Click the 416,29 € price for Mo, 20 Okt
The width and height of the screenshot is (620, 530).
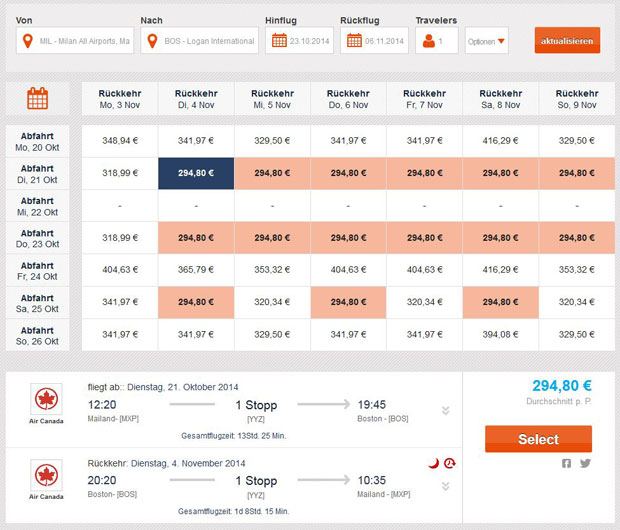500,141
